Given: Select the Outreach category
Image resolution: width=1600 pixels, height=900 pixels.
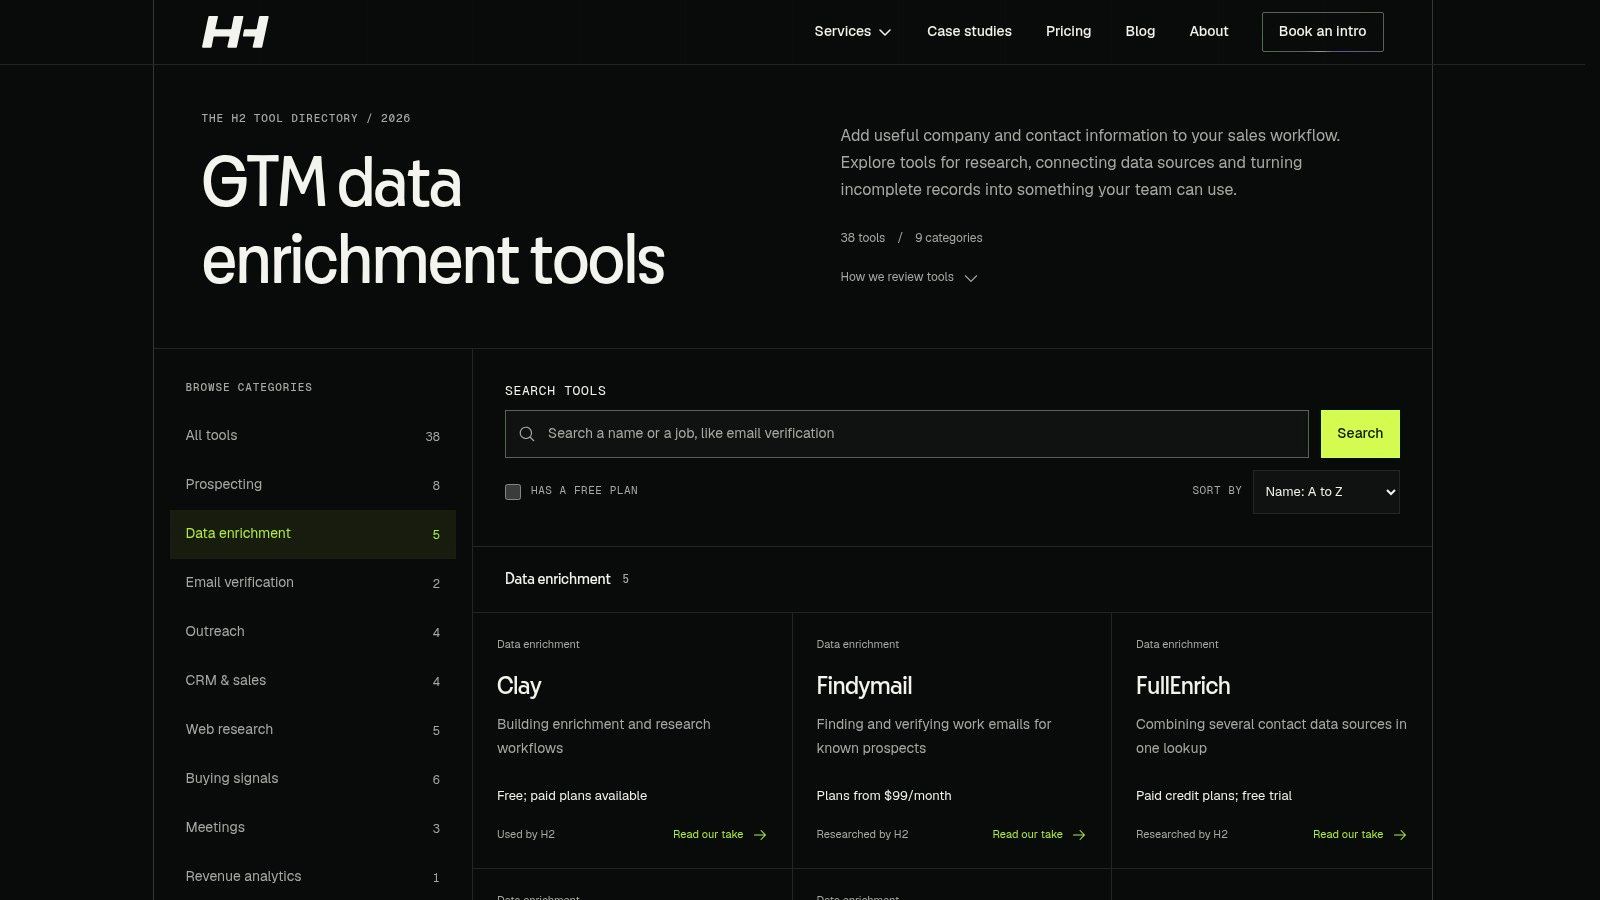Looking at the screenshot, I should coord(313,632).
